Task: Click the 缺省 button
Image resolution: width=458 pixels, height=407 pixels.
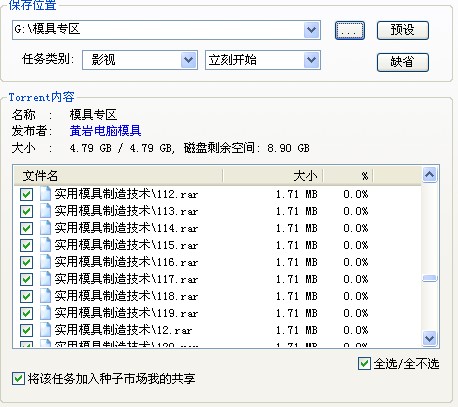Action: tap(403, 62)
